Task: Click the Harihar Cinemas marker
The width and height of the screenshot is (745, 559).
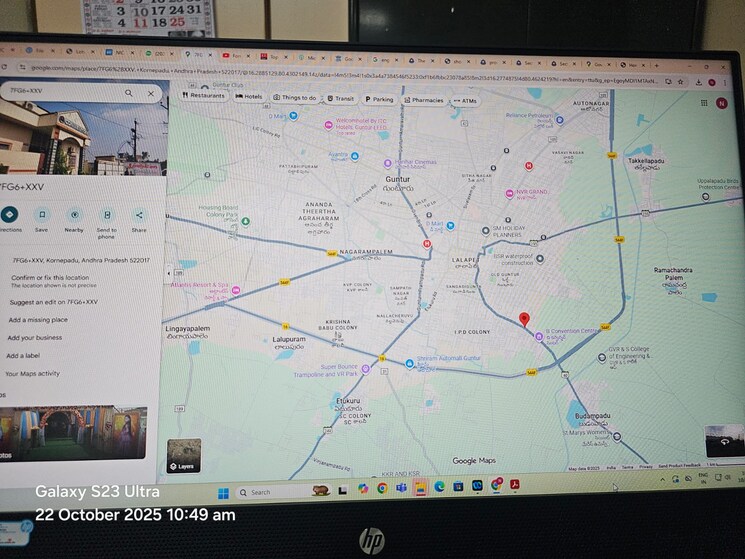Action: click(x=388, y=163)
